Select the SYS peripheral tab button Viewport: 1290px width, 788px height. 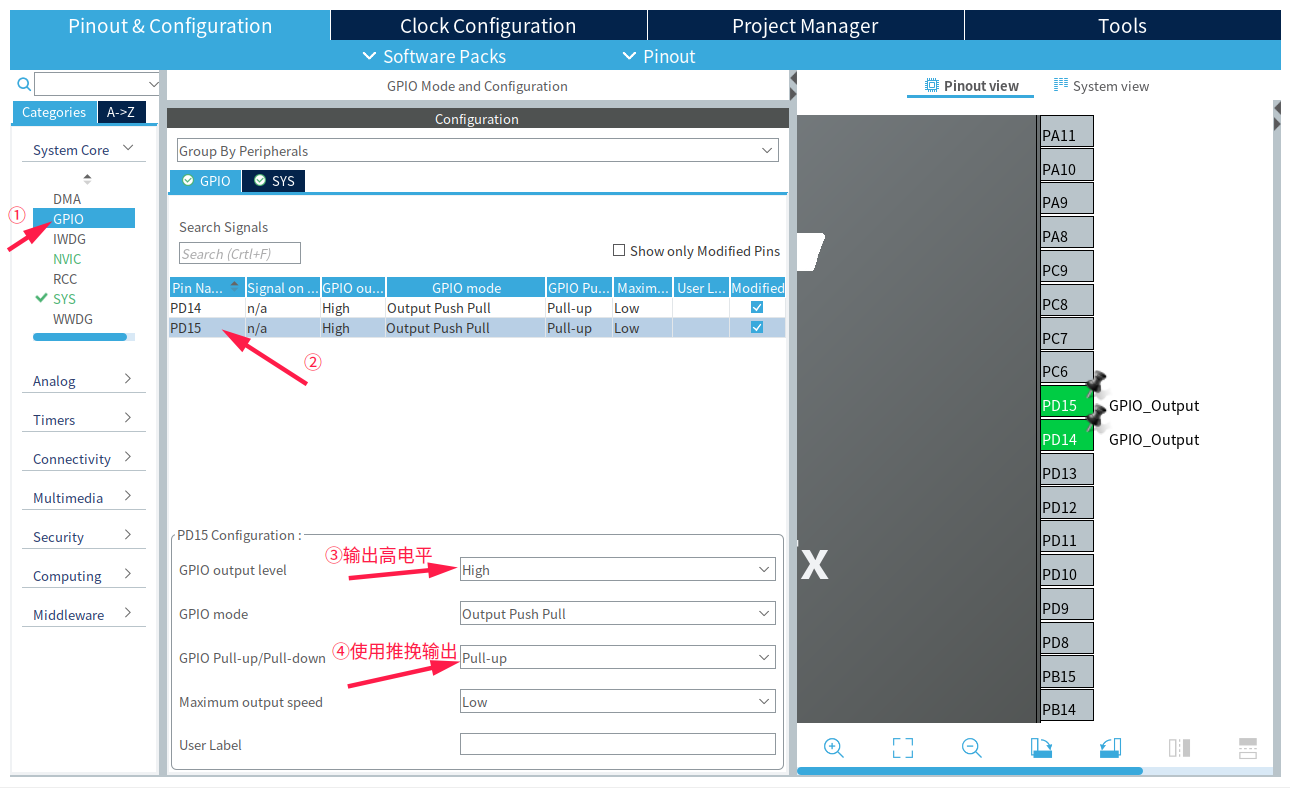pyautogui.click(x=273, y=181)
